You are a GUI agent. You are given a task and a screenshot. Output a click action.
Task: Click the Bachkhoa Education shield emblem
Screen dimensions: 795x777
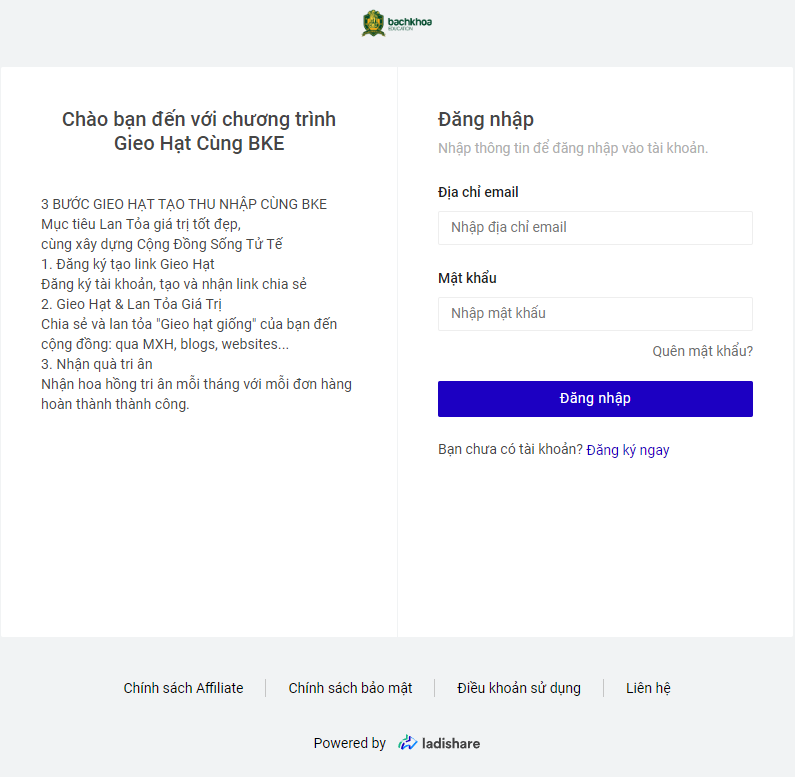[373, 23]
